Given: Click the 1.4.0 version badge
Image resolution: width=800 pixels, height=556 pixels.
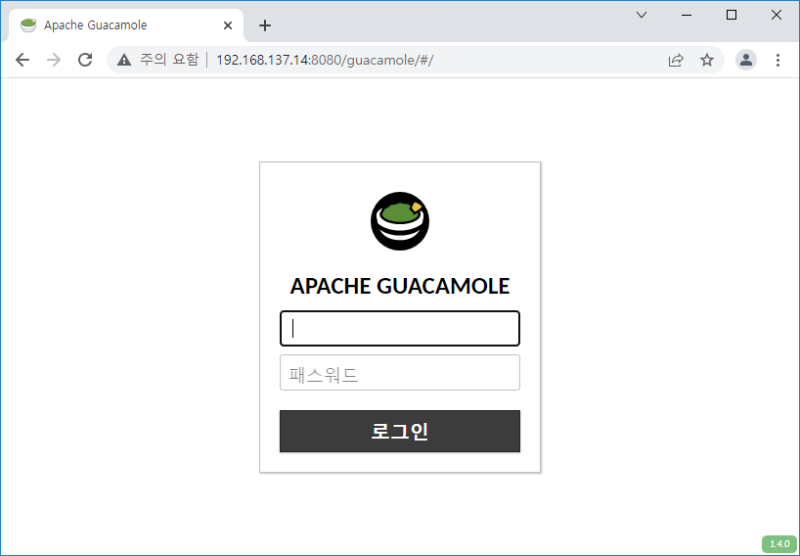Looking at the screenshot, I should (x=779, y=544).
